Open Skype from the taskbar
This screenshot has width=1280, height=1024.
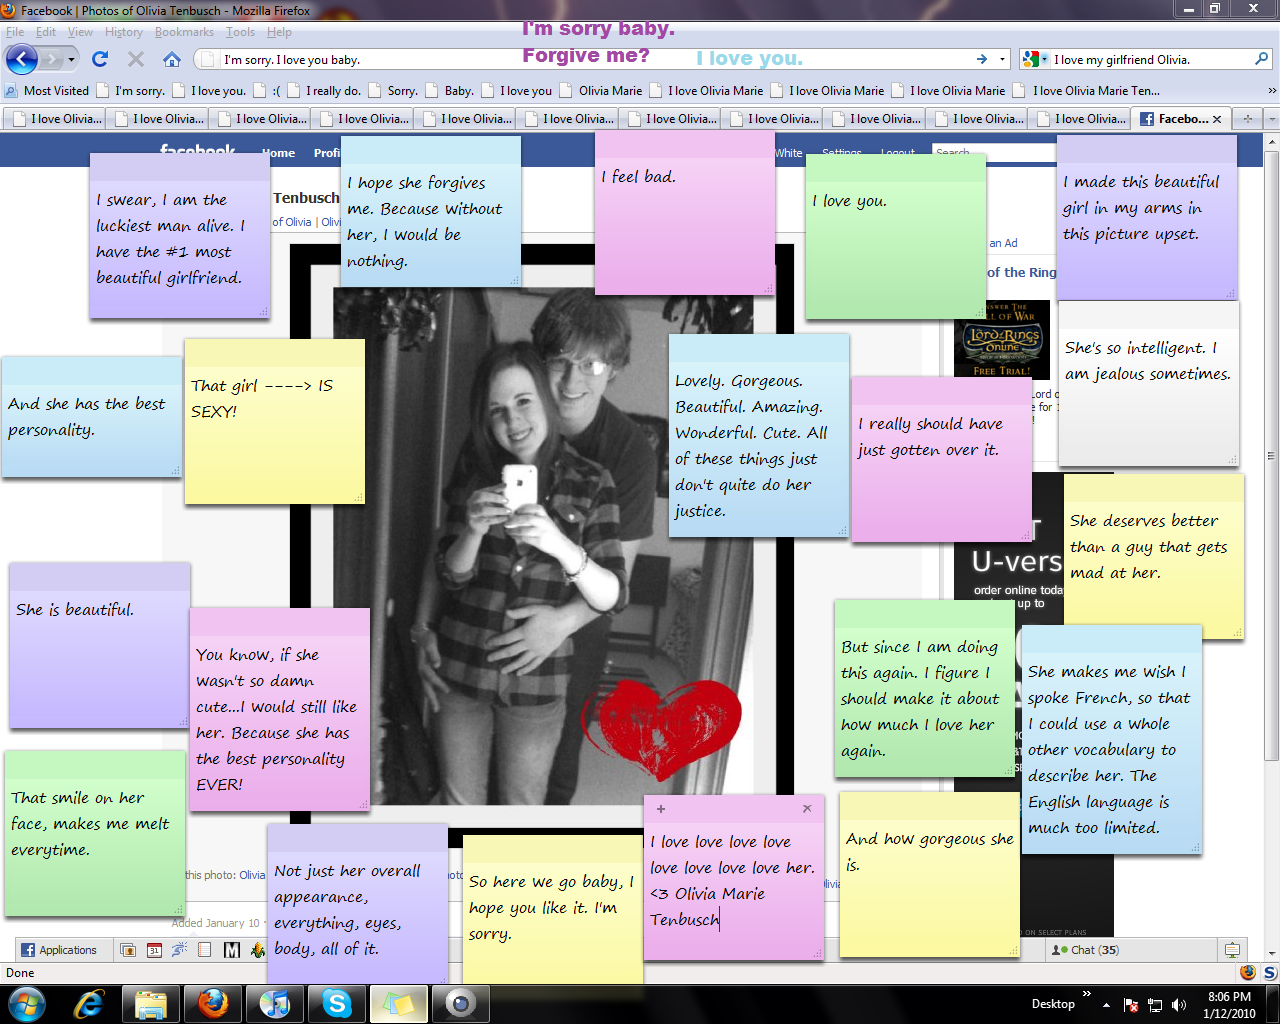pyautogui.click(x=337, y=1004)
